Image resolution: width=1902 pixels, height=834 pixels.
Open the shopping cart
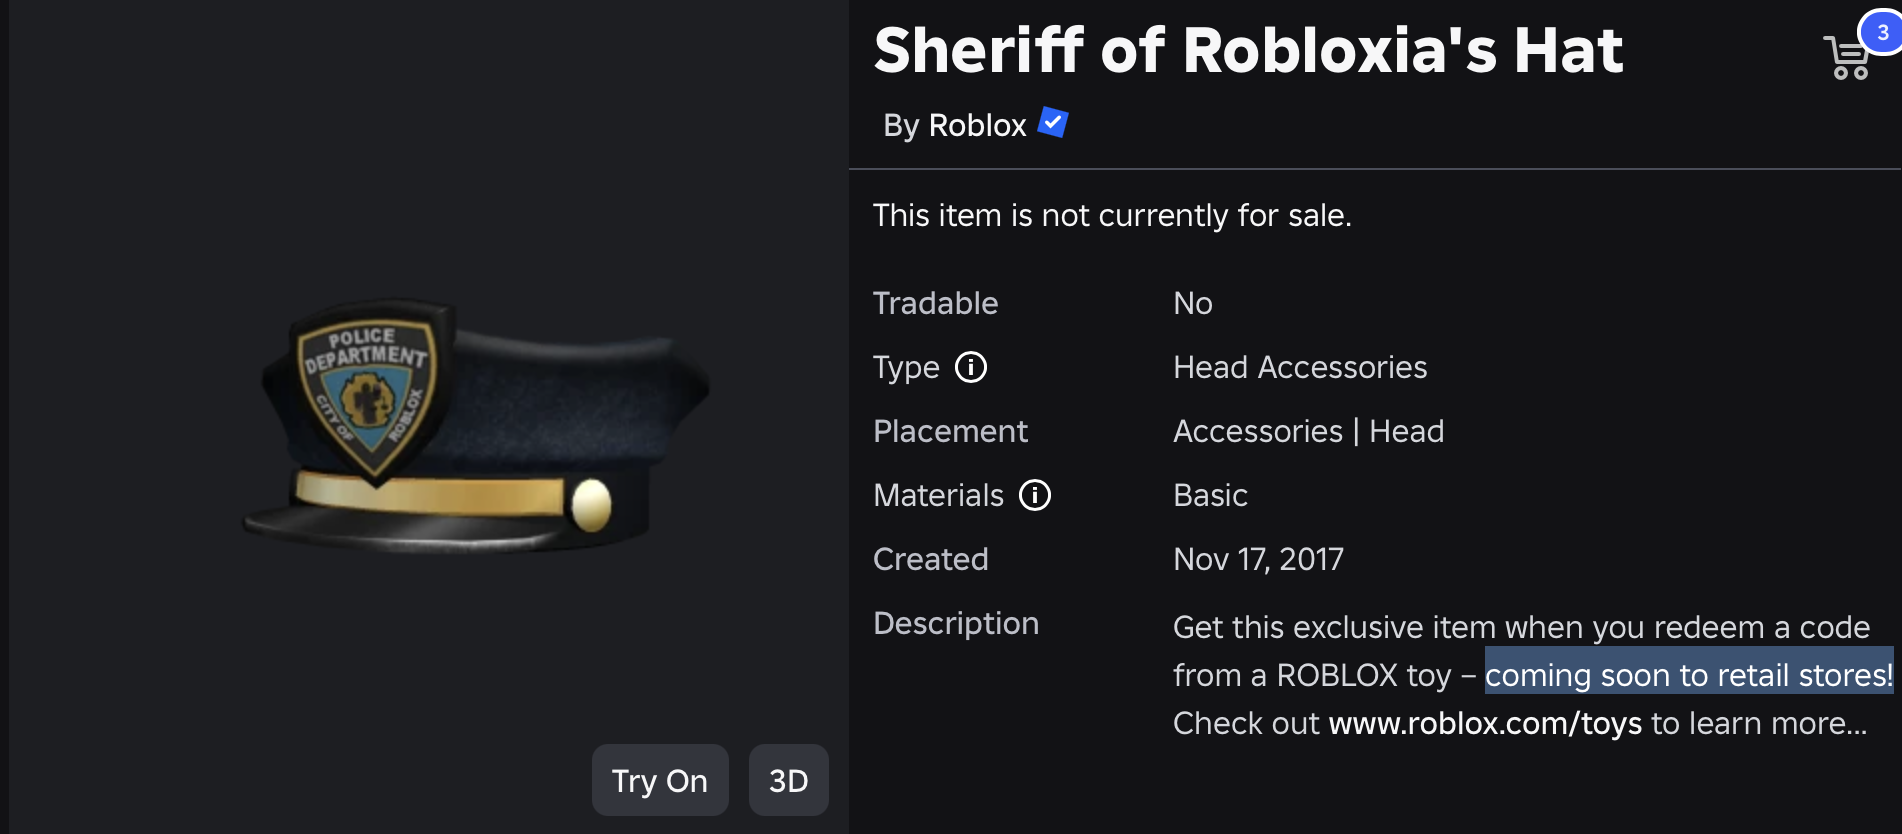pyautogui.click(x=1846, y=58)
